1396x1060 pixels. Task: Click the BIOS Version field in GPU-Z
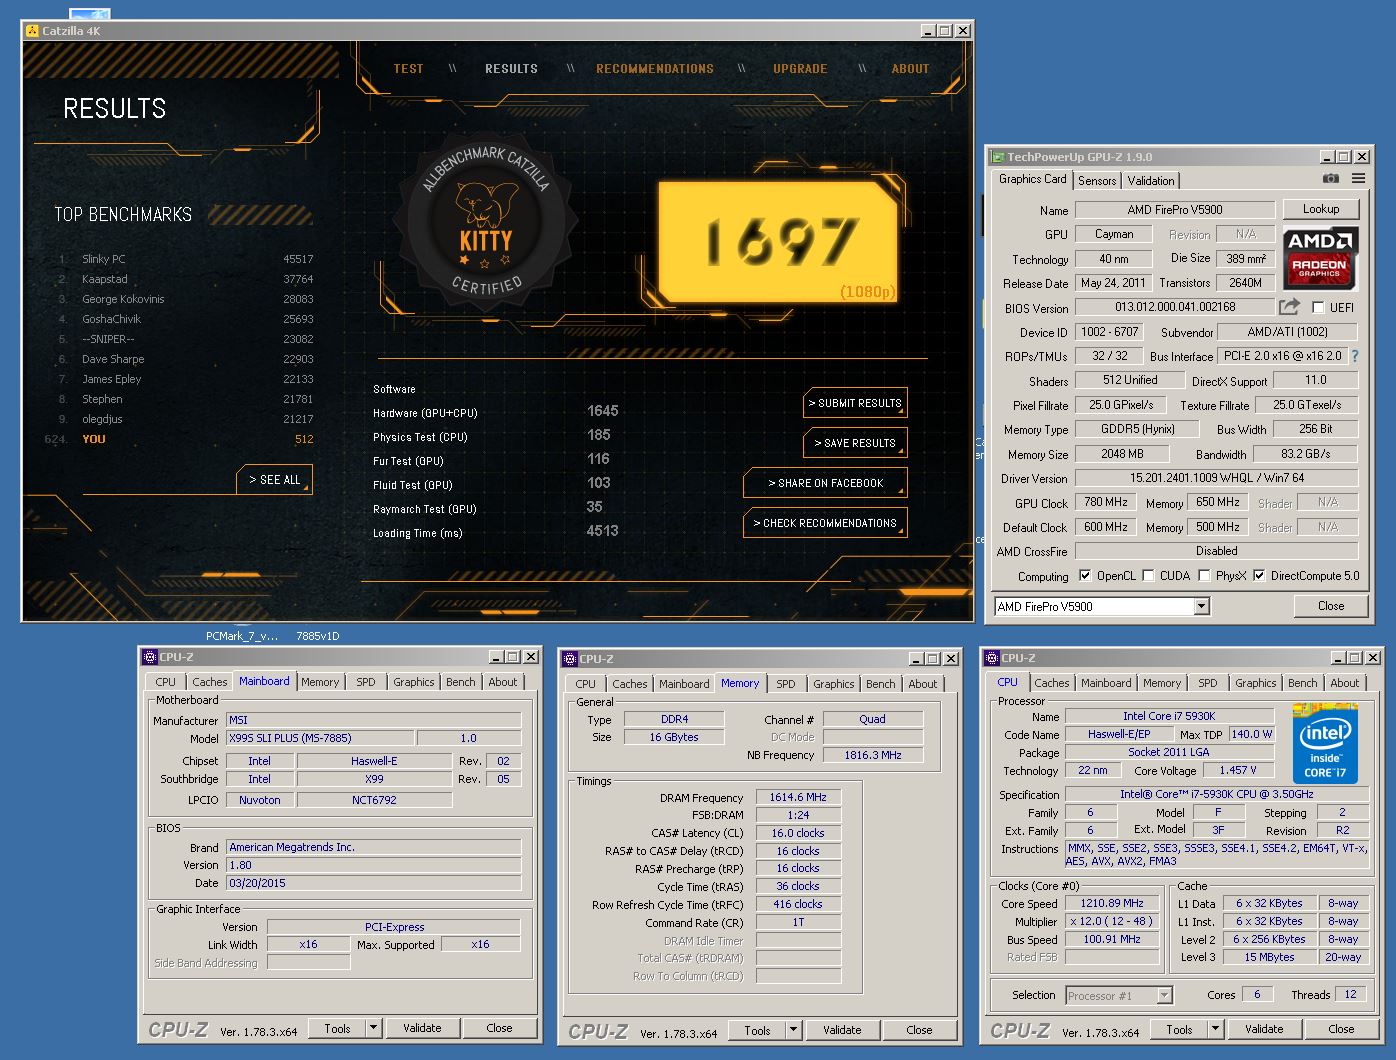pyautogui.click(x=1175, y=308)
